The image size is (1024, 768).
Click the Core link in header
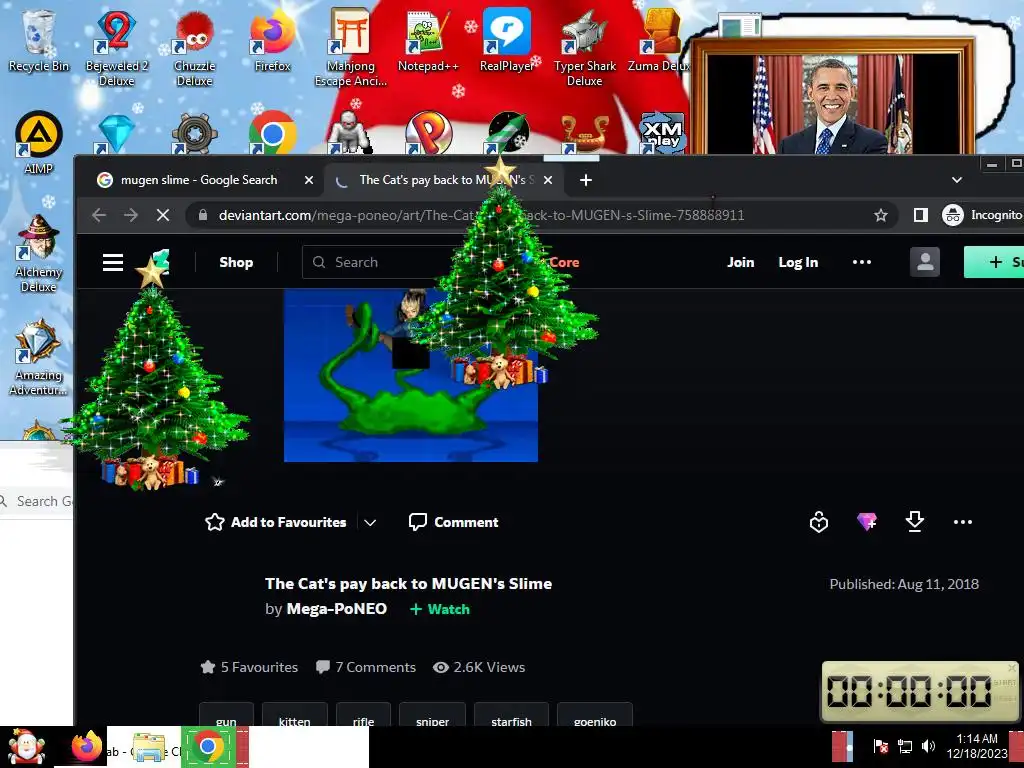(x=564, y=262)
